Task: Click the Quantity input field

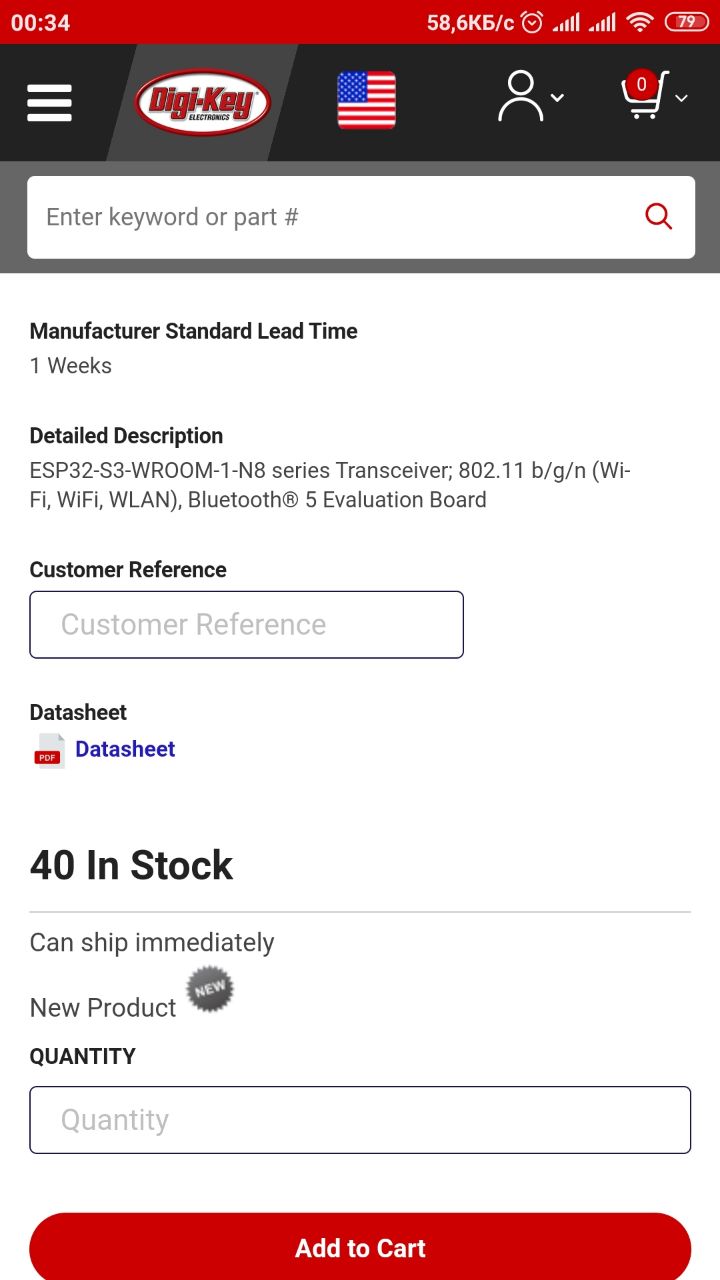Action: 360,1120
